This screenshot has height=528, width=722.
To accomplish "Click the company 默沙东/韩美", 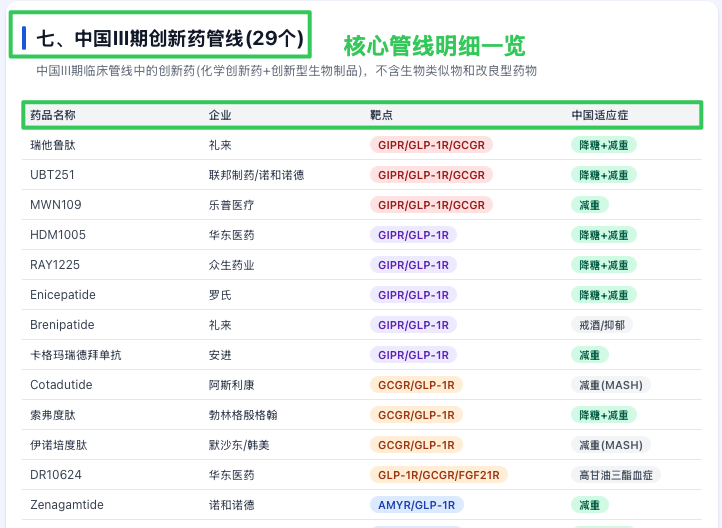I will (239, 445).
